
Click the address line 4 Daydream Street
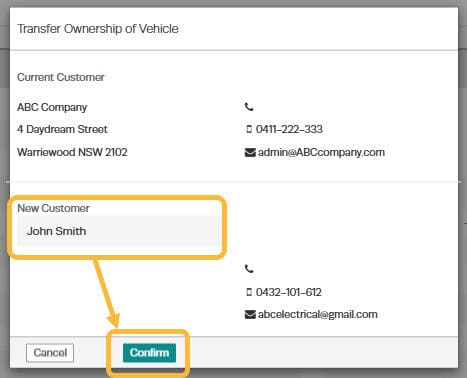coord(62,129)
